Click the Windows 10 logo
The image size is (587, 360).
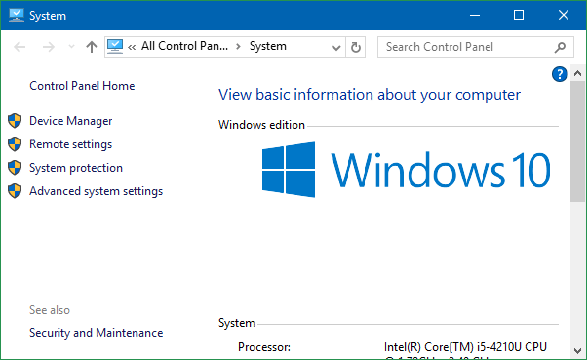[406, 170]
